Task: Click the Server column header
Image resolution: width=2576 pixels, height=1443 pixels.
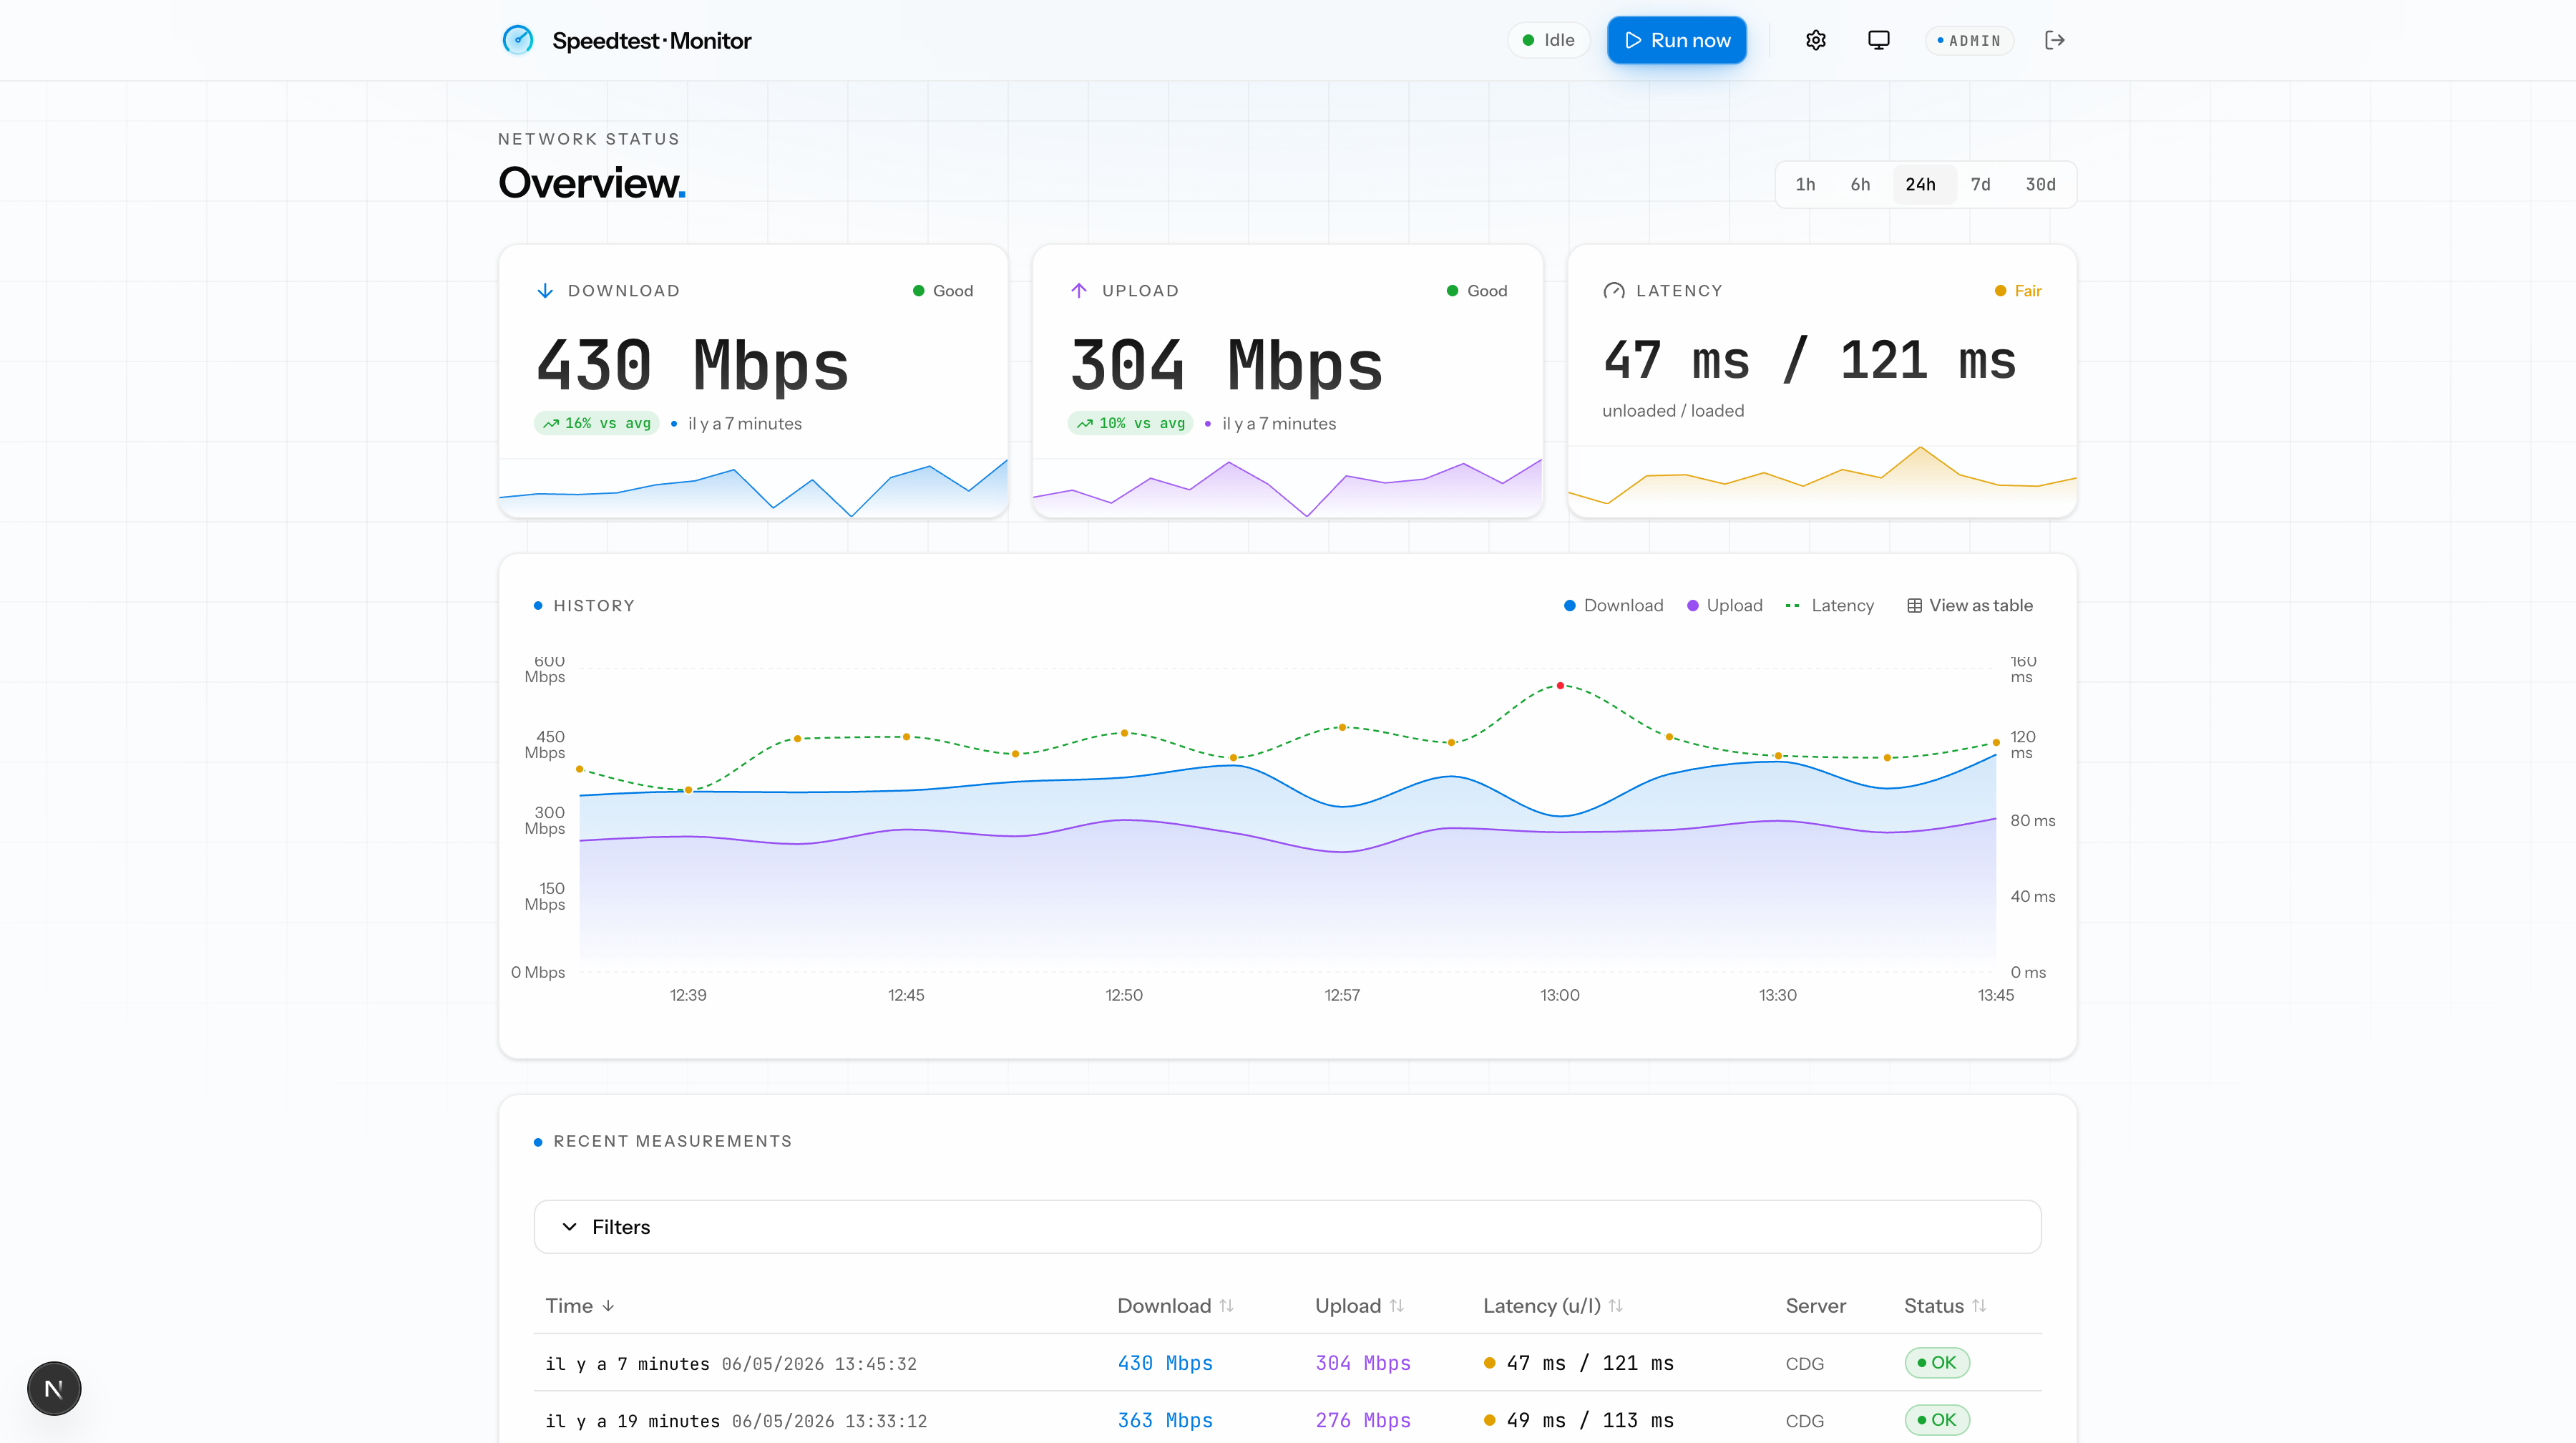Action: tap(1816, 1306)
